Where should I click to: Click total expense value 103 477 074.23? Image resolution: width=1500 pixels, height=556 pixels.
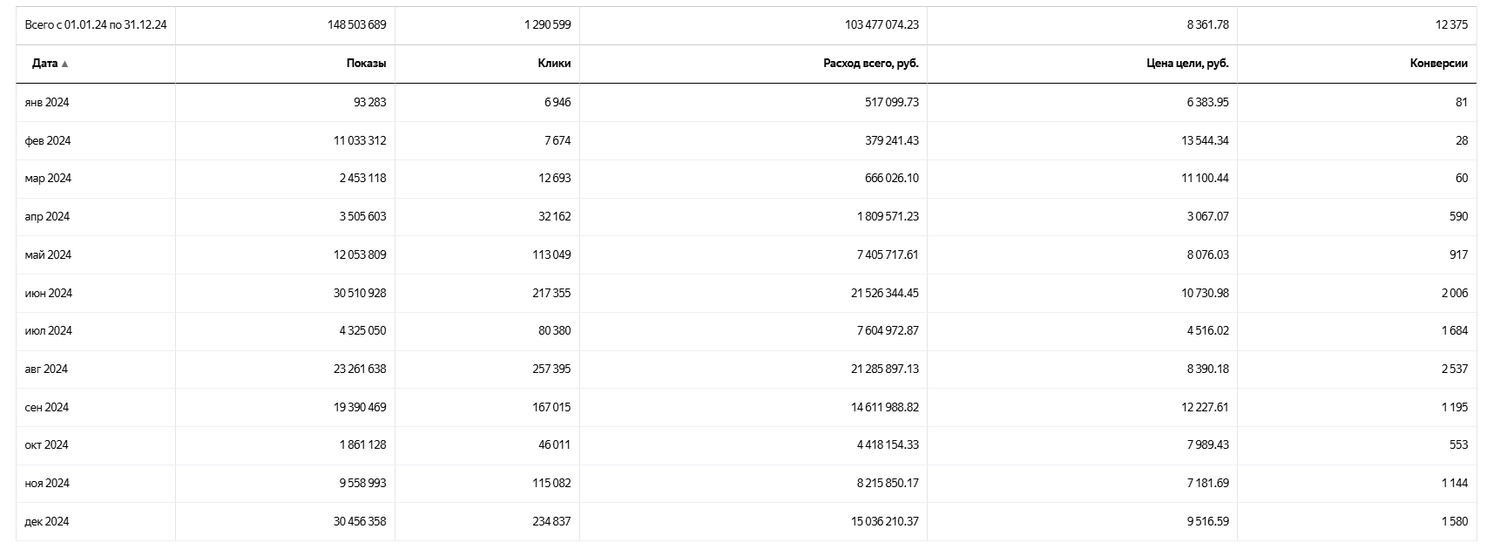(869, 25)
